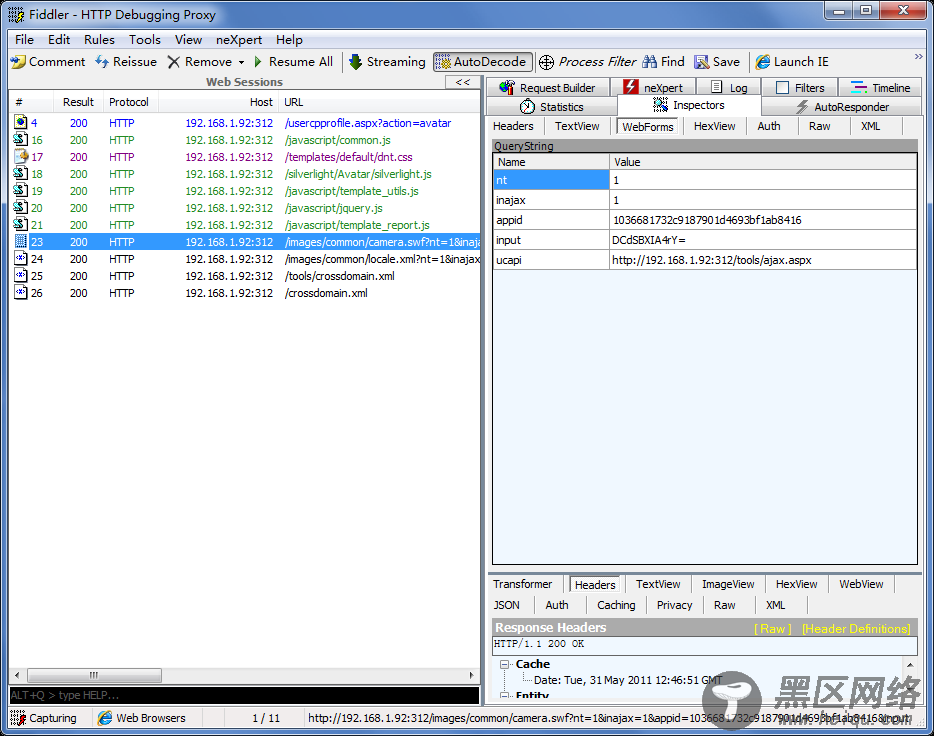Click right arrow of sessions scrollbar

(471, 675)
